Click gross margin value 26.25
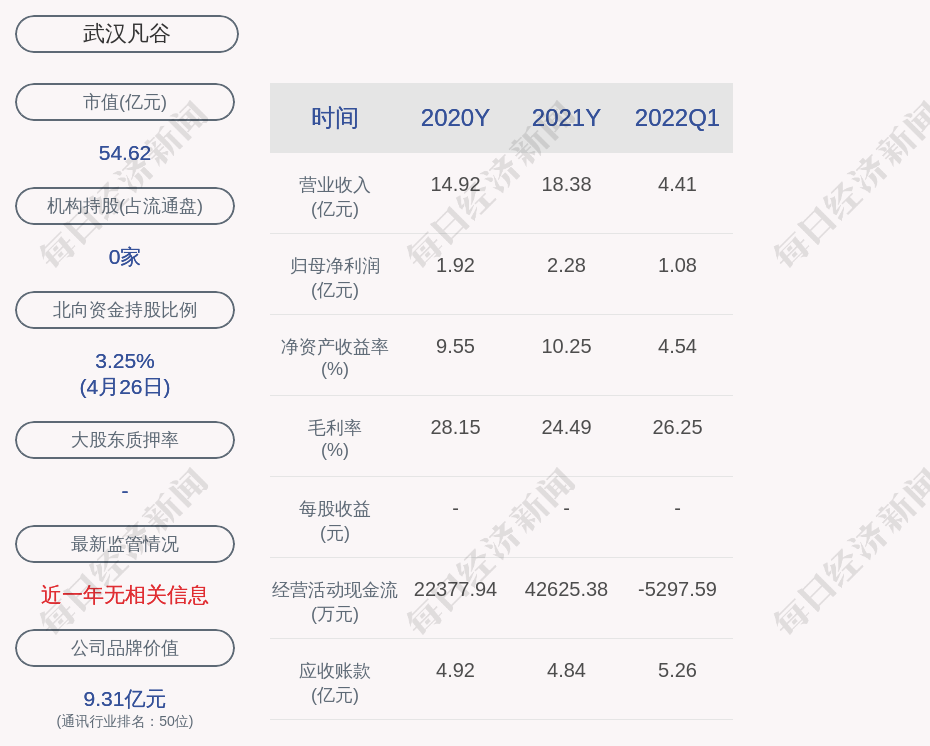 [x=677, y=427]
